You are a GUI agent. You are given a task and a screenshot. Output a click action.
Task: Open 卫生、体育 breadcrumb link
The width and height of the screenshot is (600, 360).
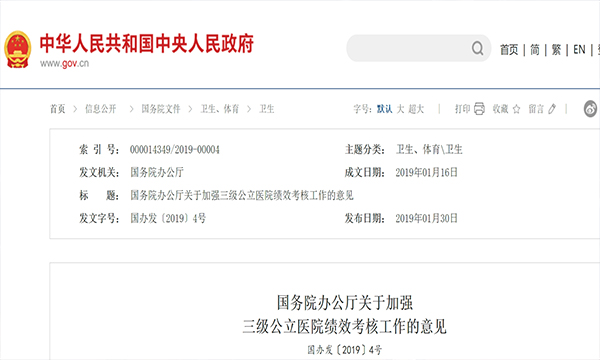(220, 109)
